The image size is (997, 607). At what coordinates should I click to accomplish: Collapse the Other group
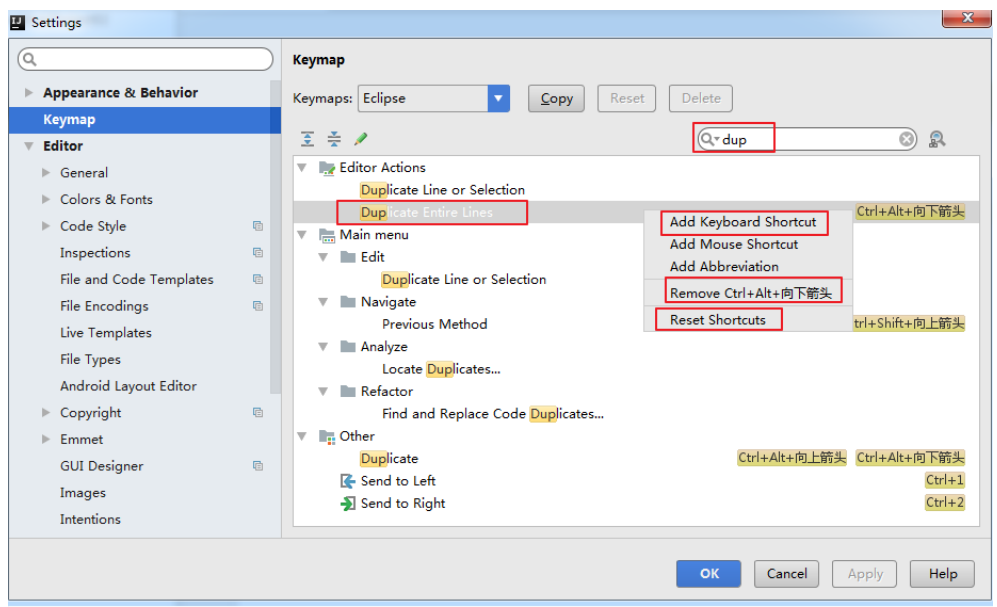click(x=303, y=437)
